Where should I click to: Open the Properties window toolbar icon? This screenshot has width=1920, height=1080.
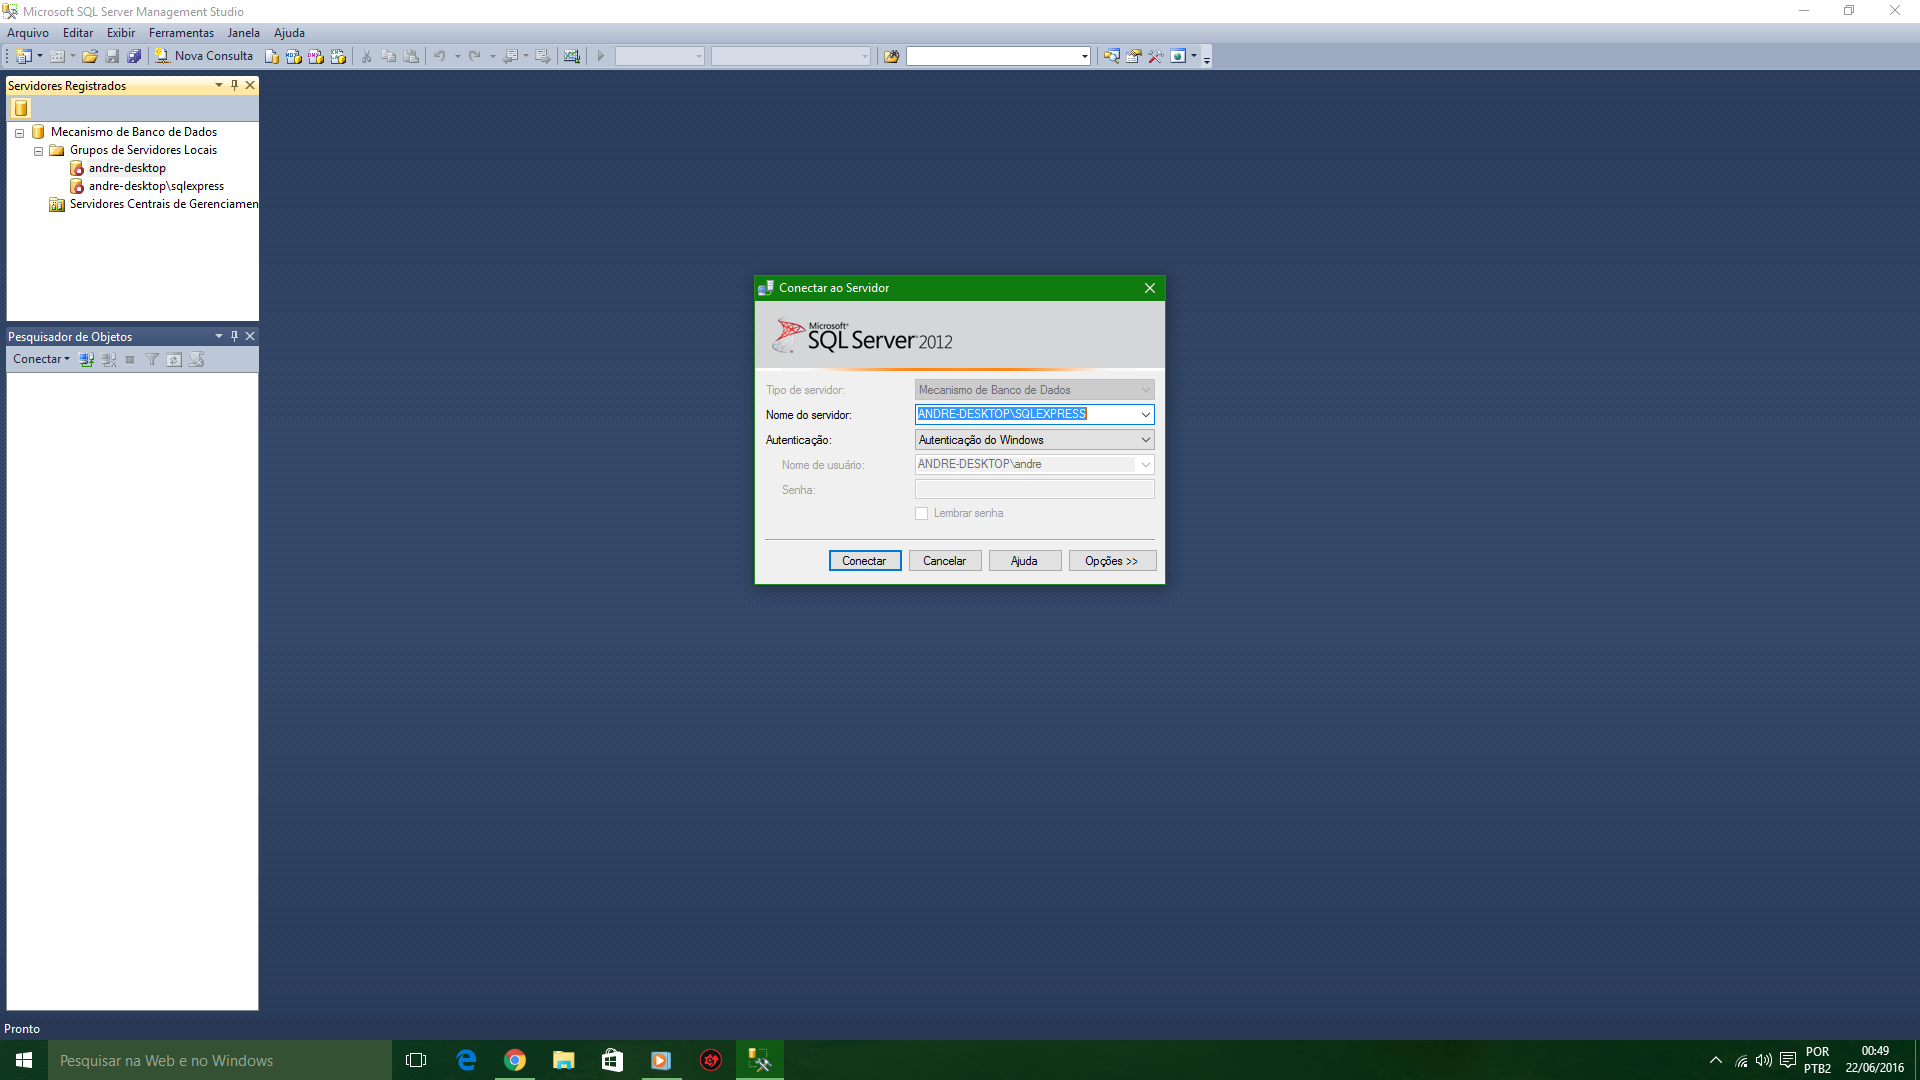coord(1134,56)
